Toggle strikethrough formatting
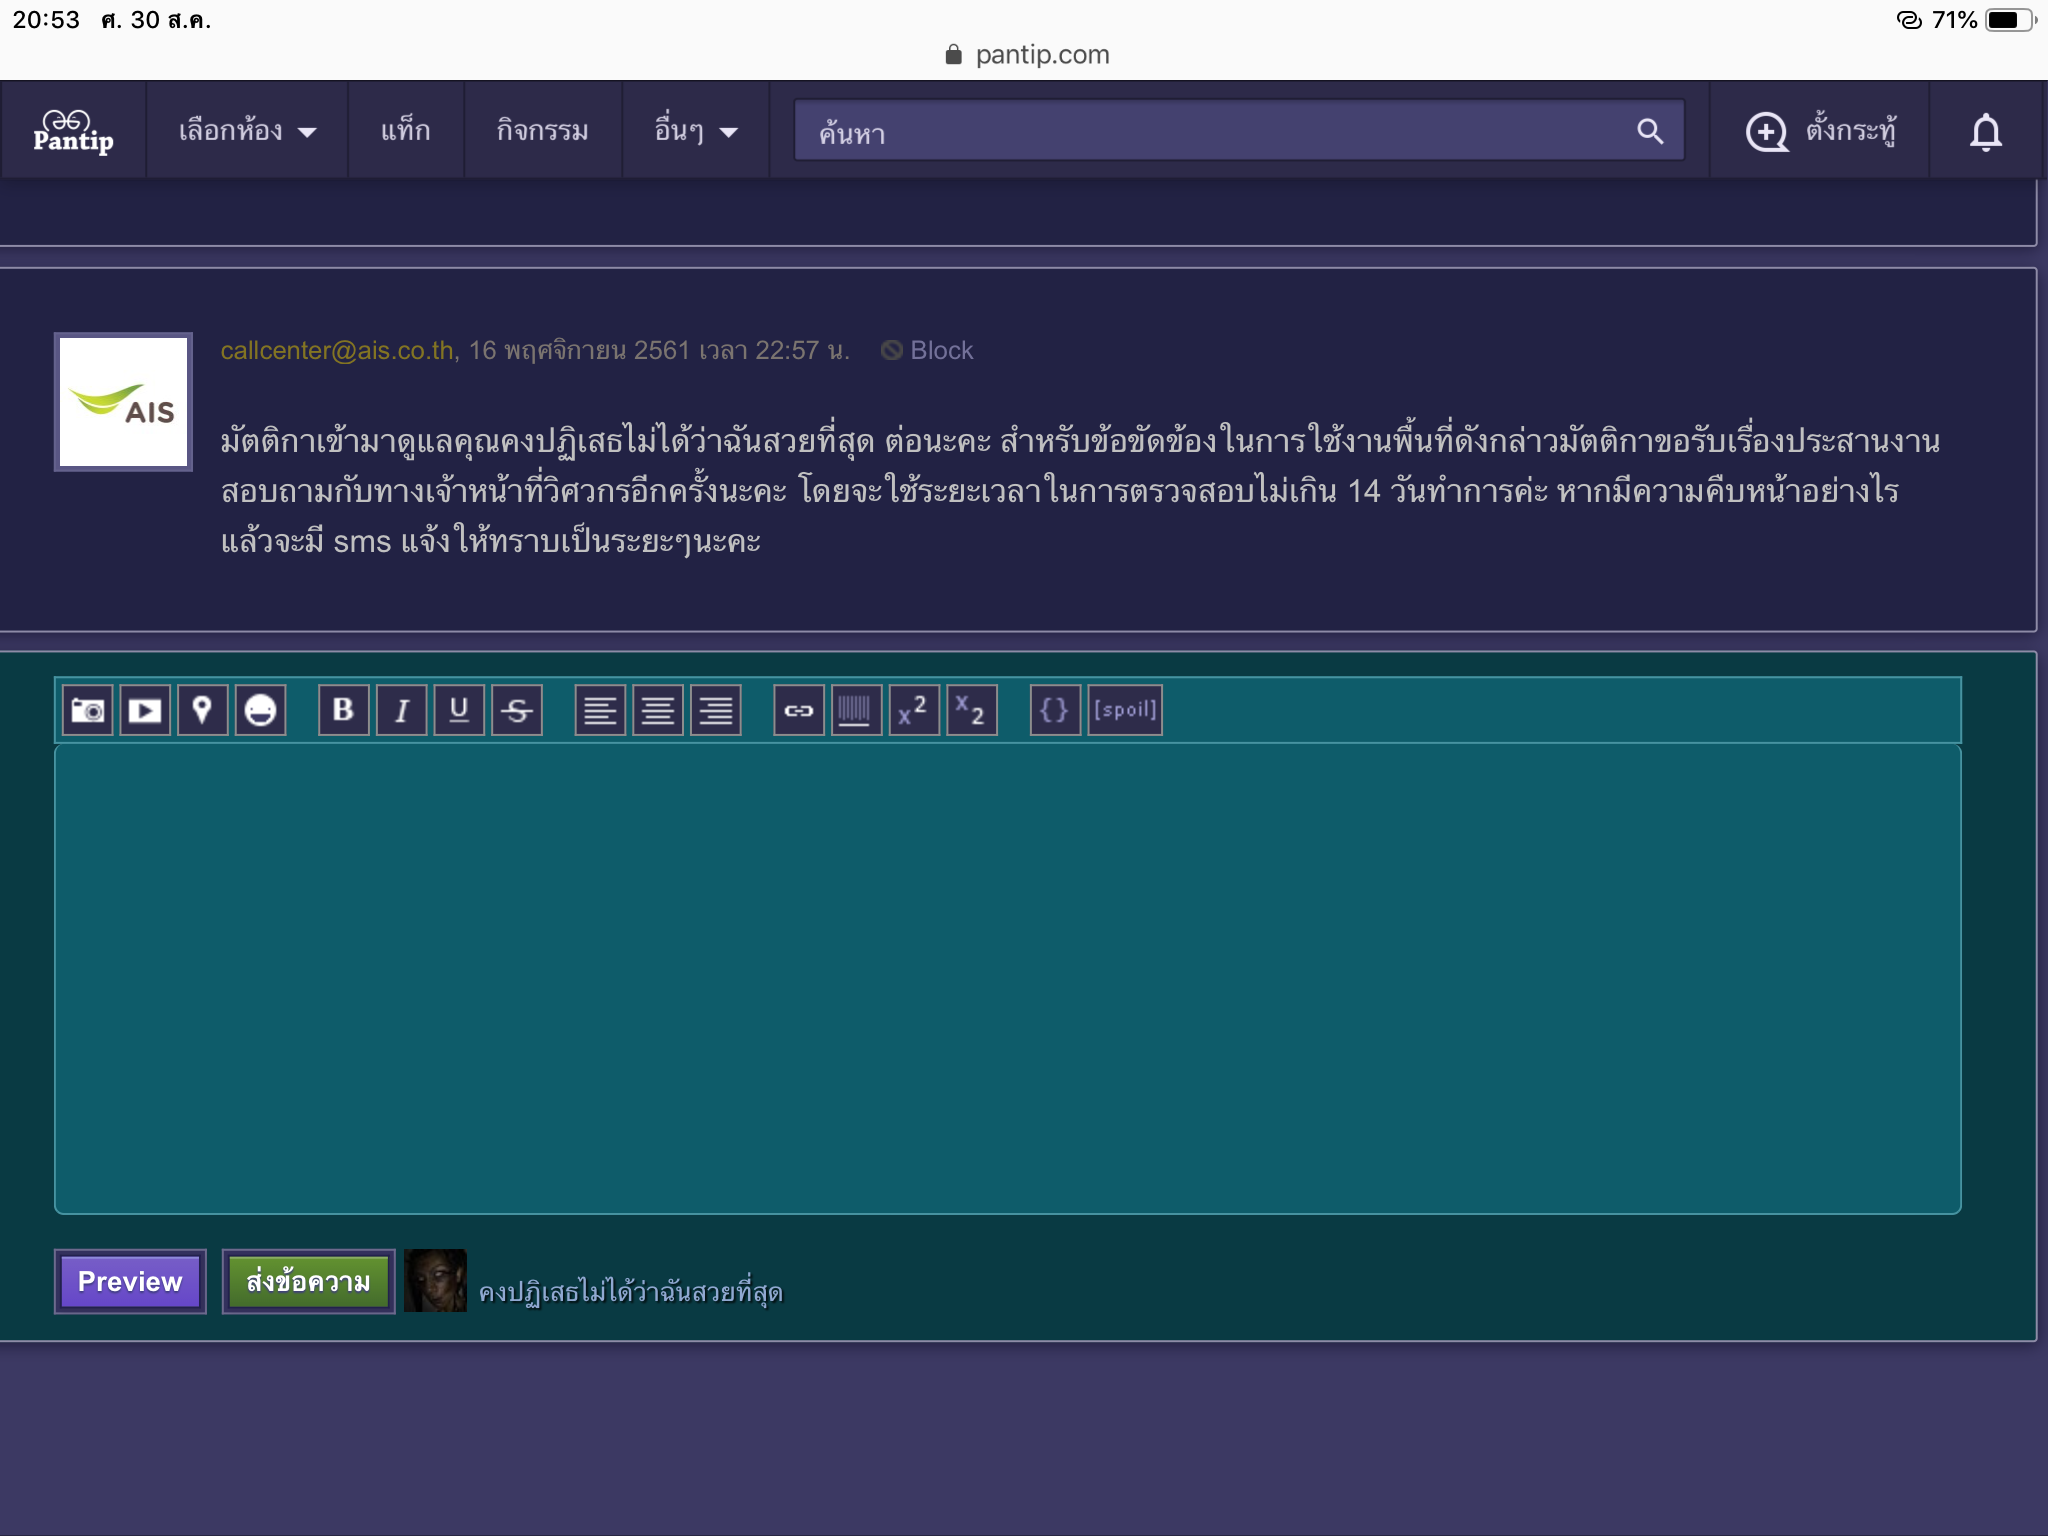 point(517,710)
